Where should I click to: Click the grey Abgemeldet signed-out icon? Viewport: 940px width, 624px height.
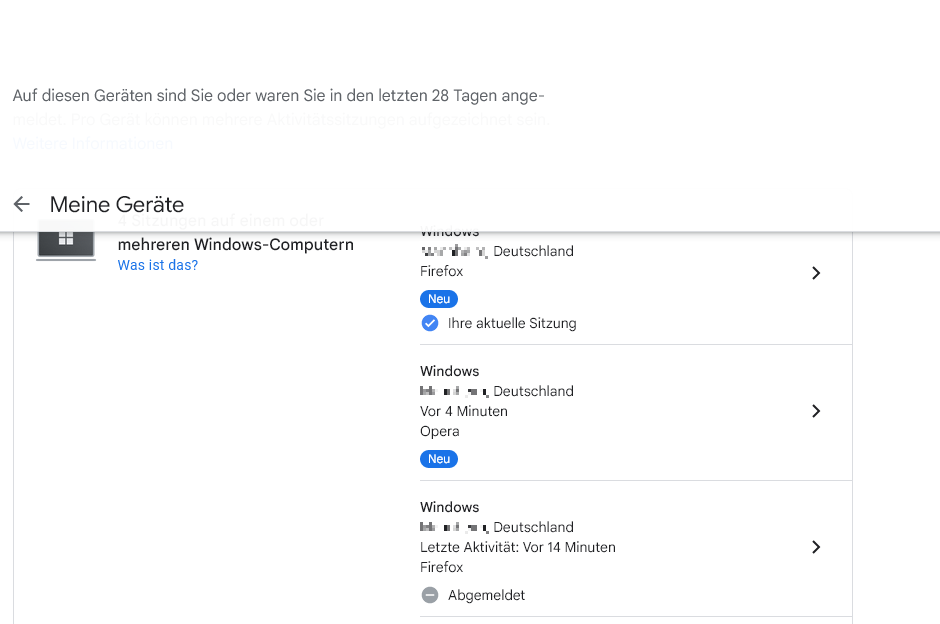(430, 595)
